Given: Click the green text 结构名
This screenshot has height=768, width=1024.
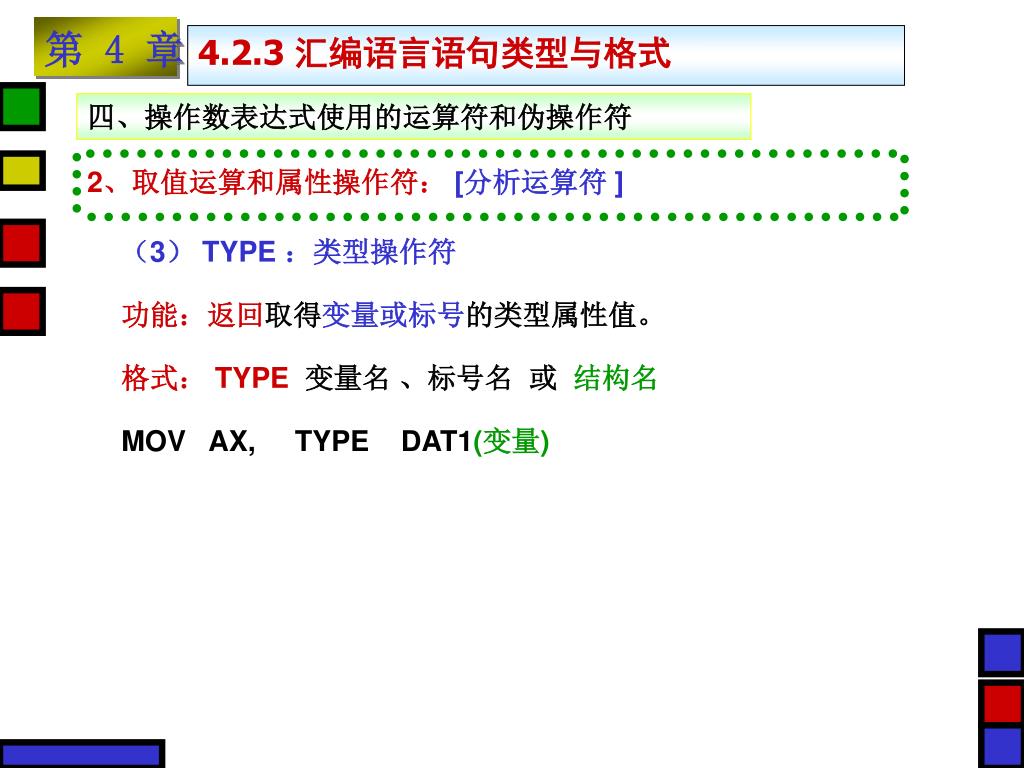Looking at the screenshot, I should pos(616,378).
